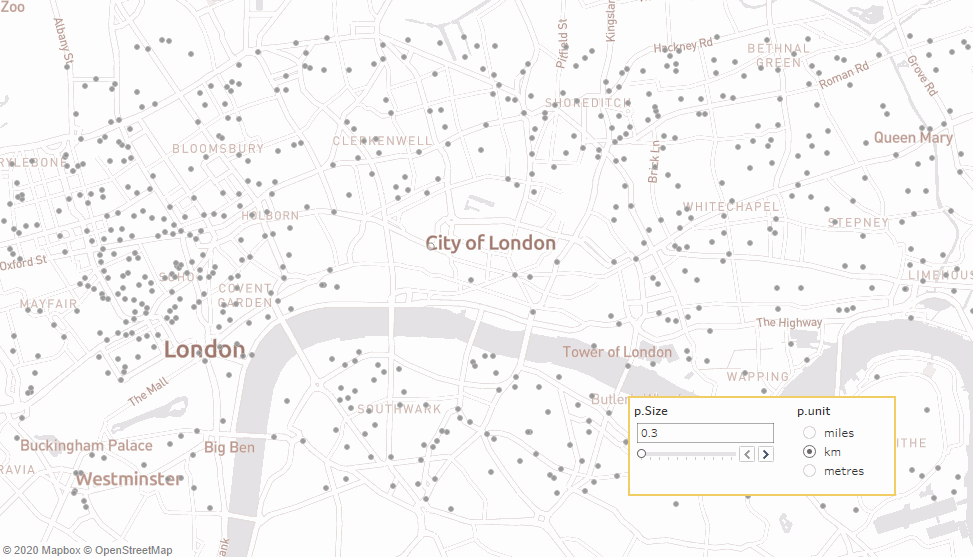Select the miles radio button
The height and width of the screenshot is (557, 973).
pyautogui.click(x=810, y=433)
